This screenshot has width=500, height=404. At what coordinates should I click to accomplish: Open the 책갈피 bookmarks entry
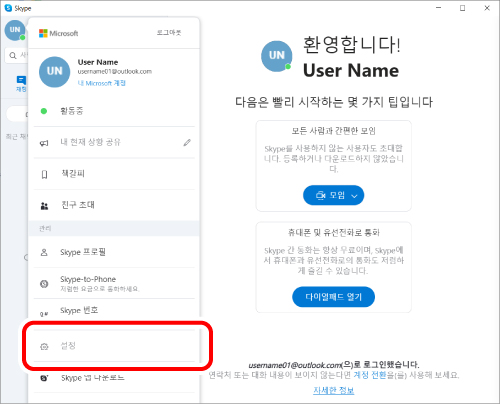pos(114,174)
